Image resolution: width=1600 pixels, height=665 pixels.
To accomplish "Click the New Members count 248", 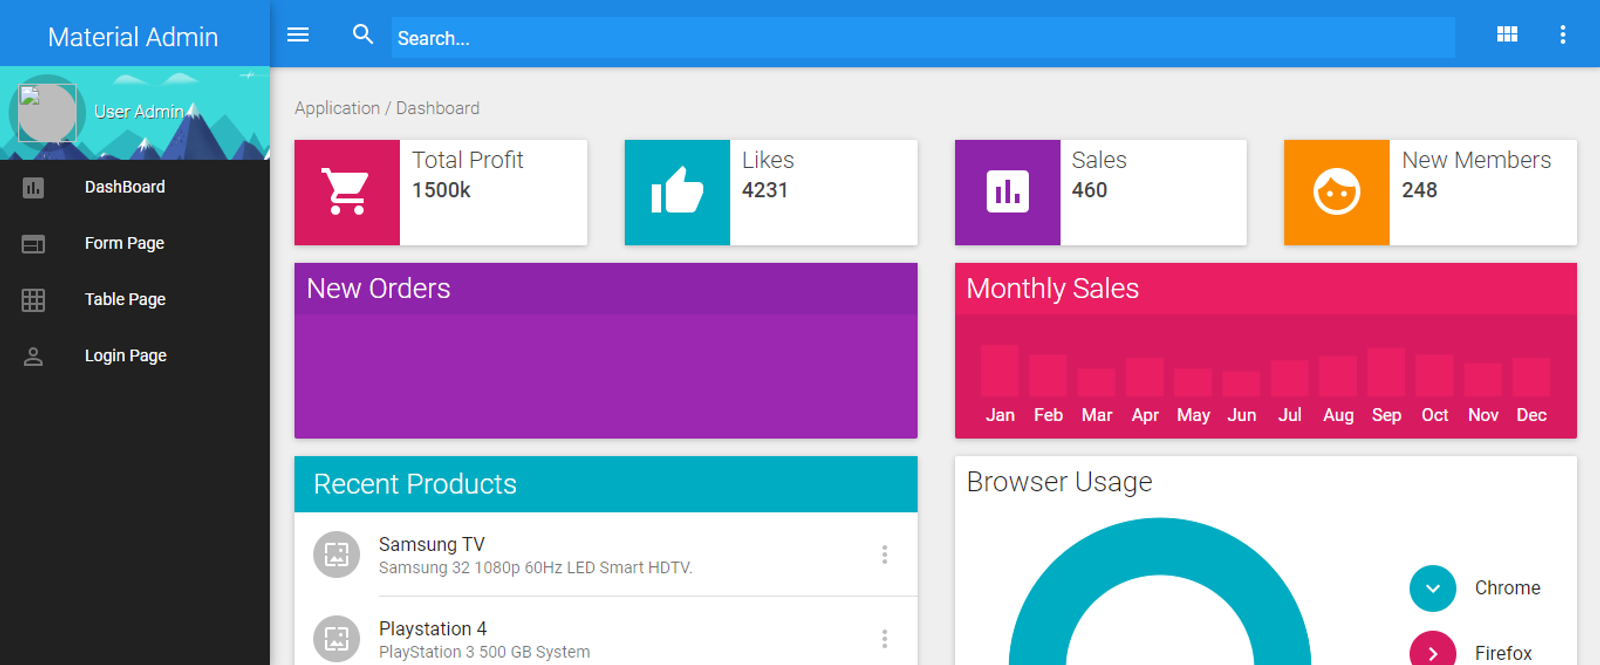I will point(1419,190).
